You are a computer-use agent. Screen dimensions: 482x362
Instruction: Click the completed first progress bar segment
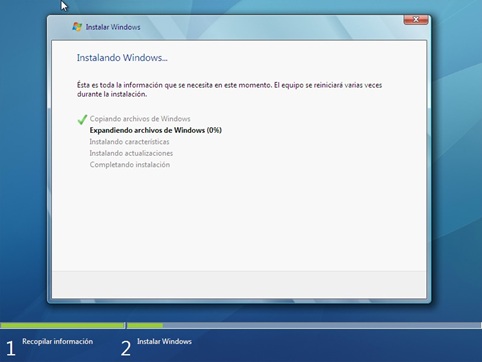pyautogui.click(x=62, y=325)
